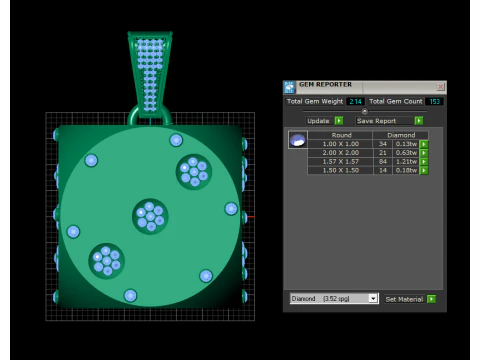Click the Diamond column header
The image size is (480, 360).
click(400, 135)
